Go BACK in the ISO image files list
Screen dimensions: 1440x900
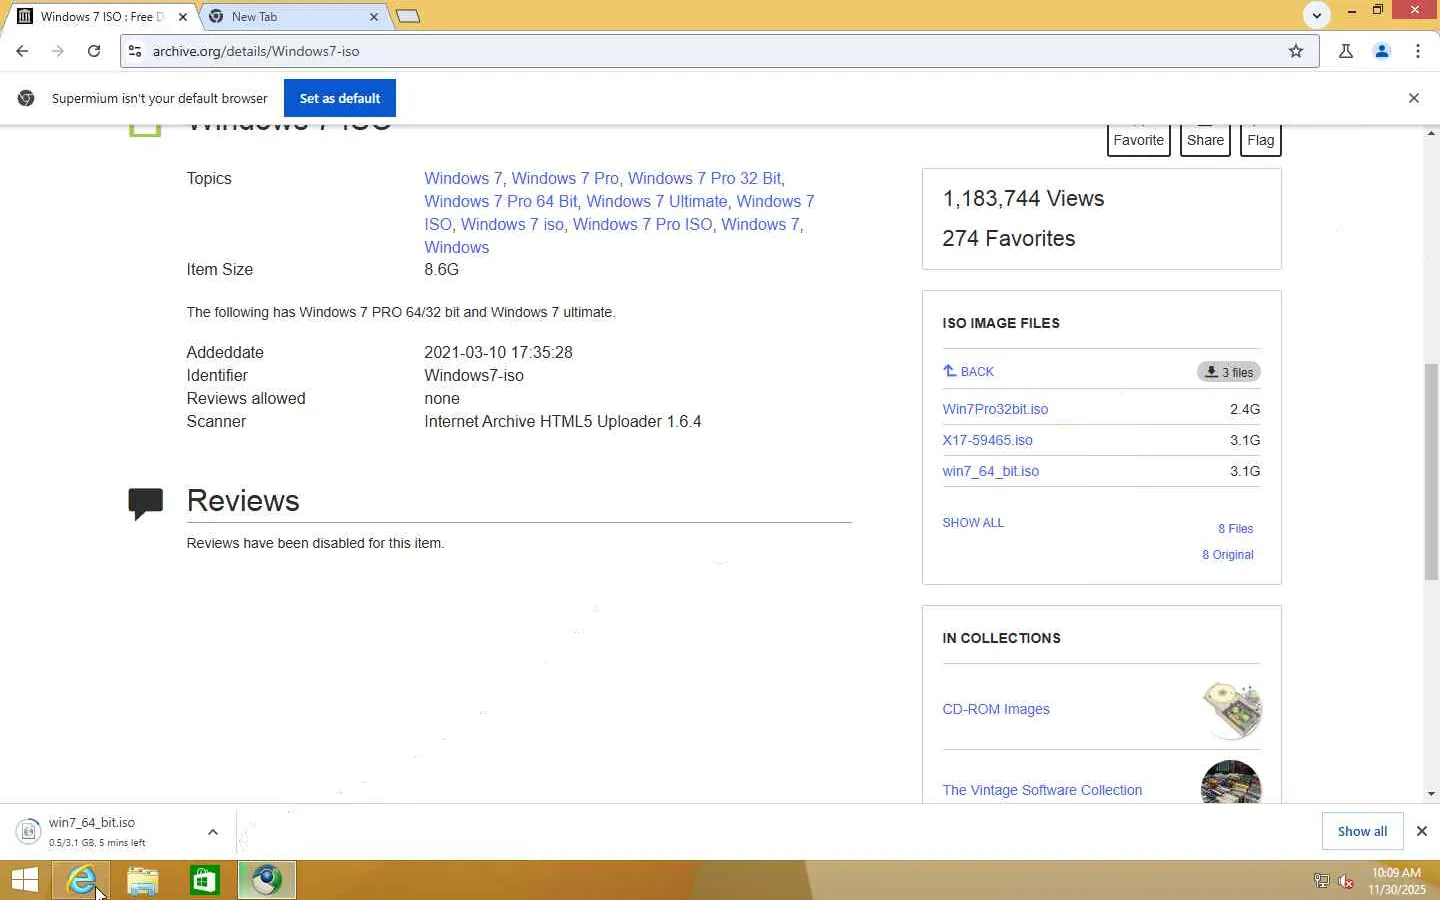(968, 371)
